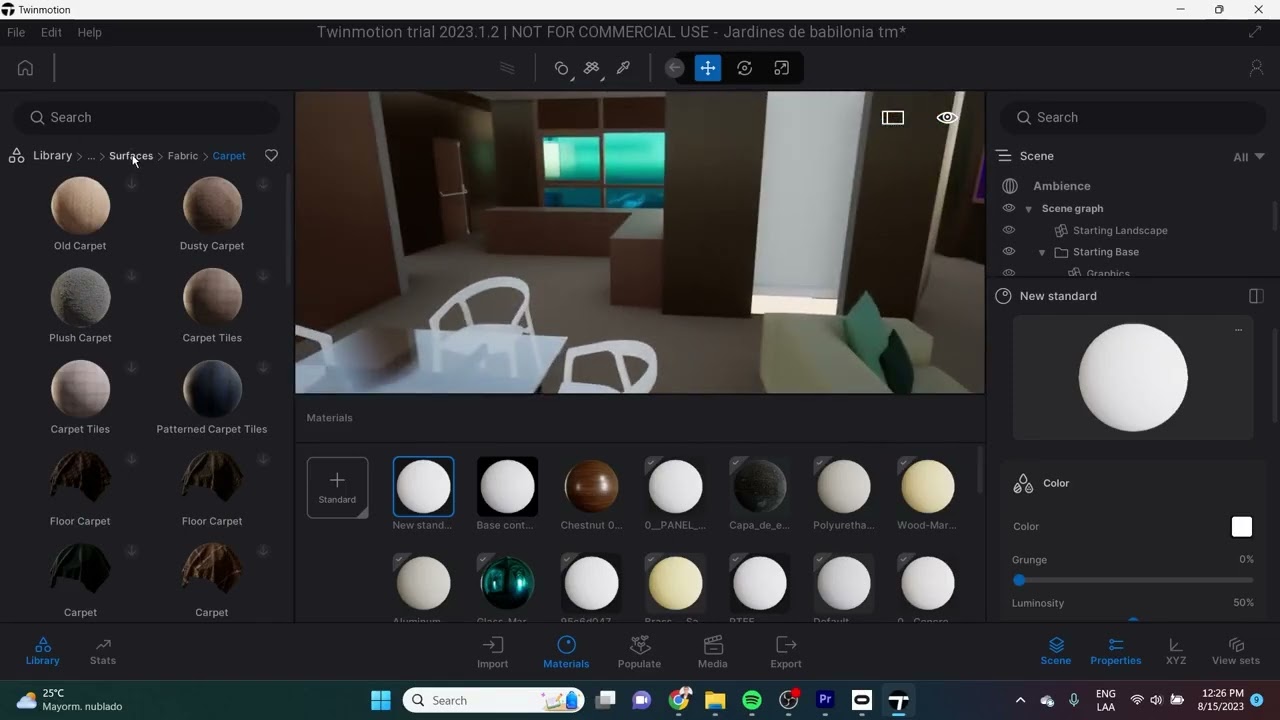Navigate to Surfaces in the breadcrumb
The image size is (1280, 720).
coord(131,156)
